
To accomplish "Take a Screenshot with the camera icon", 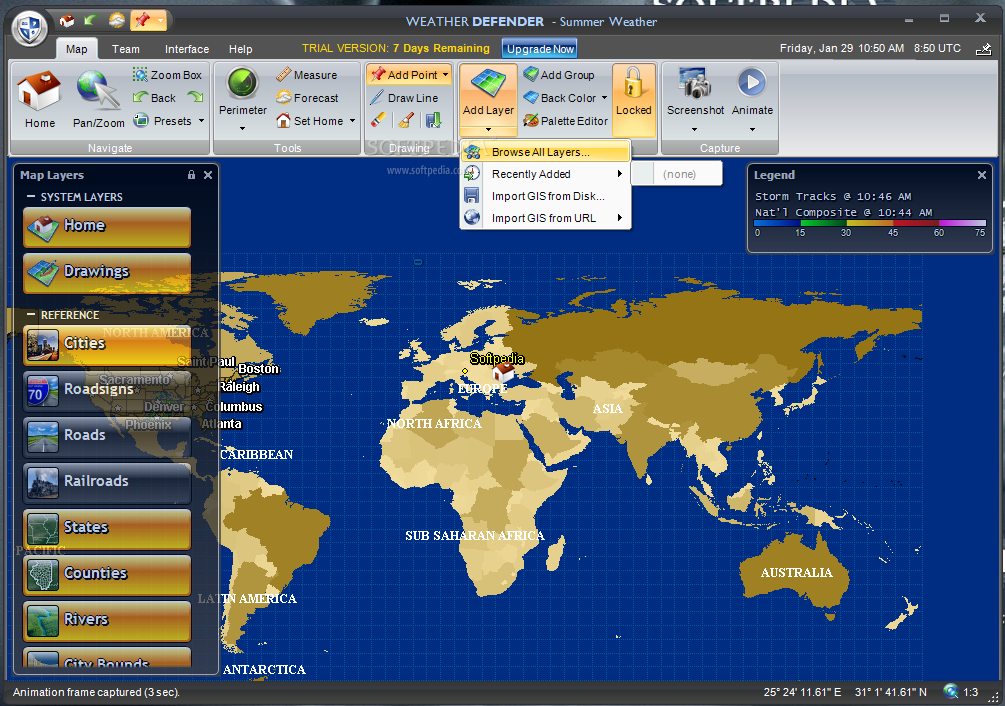I will 695,83.
